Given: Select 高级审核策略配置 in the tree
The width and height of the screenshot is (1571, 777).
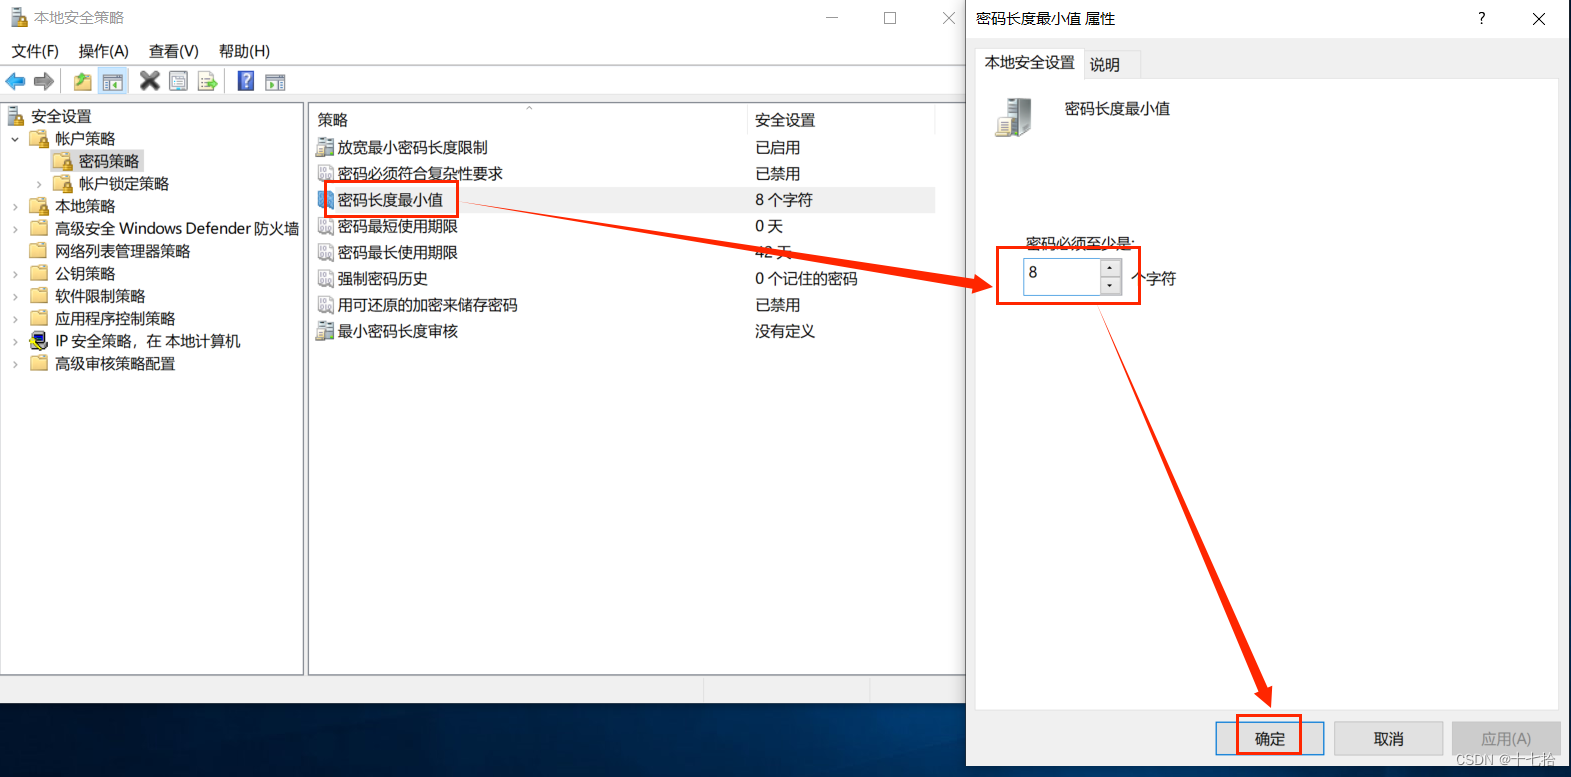Looking at the screenshot, I should click(115, 364).
